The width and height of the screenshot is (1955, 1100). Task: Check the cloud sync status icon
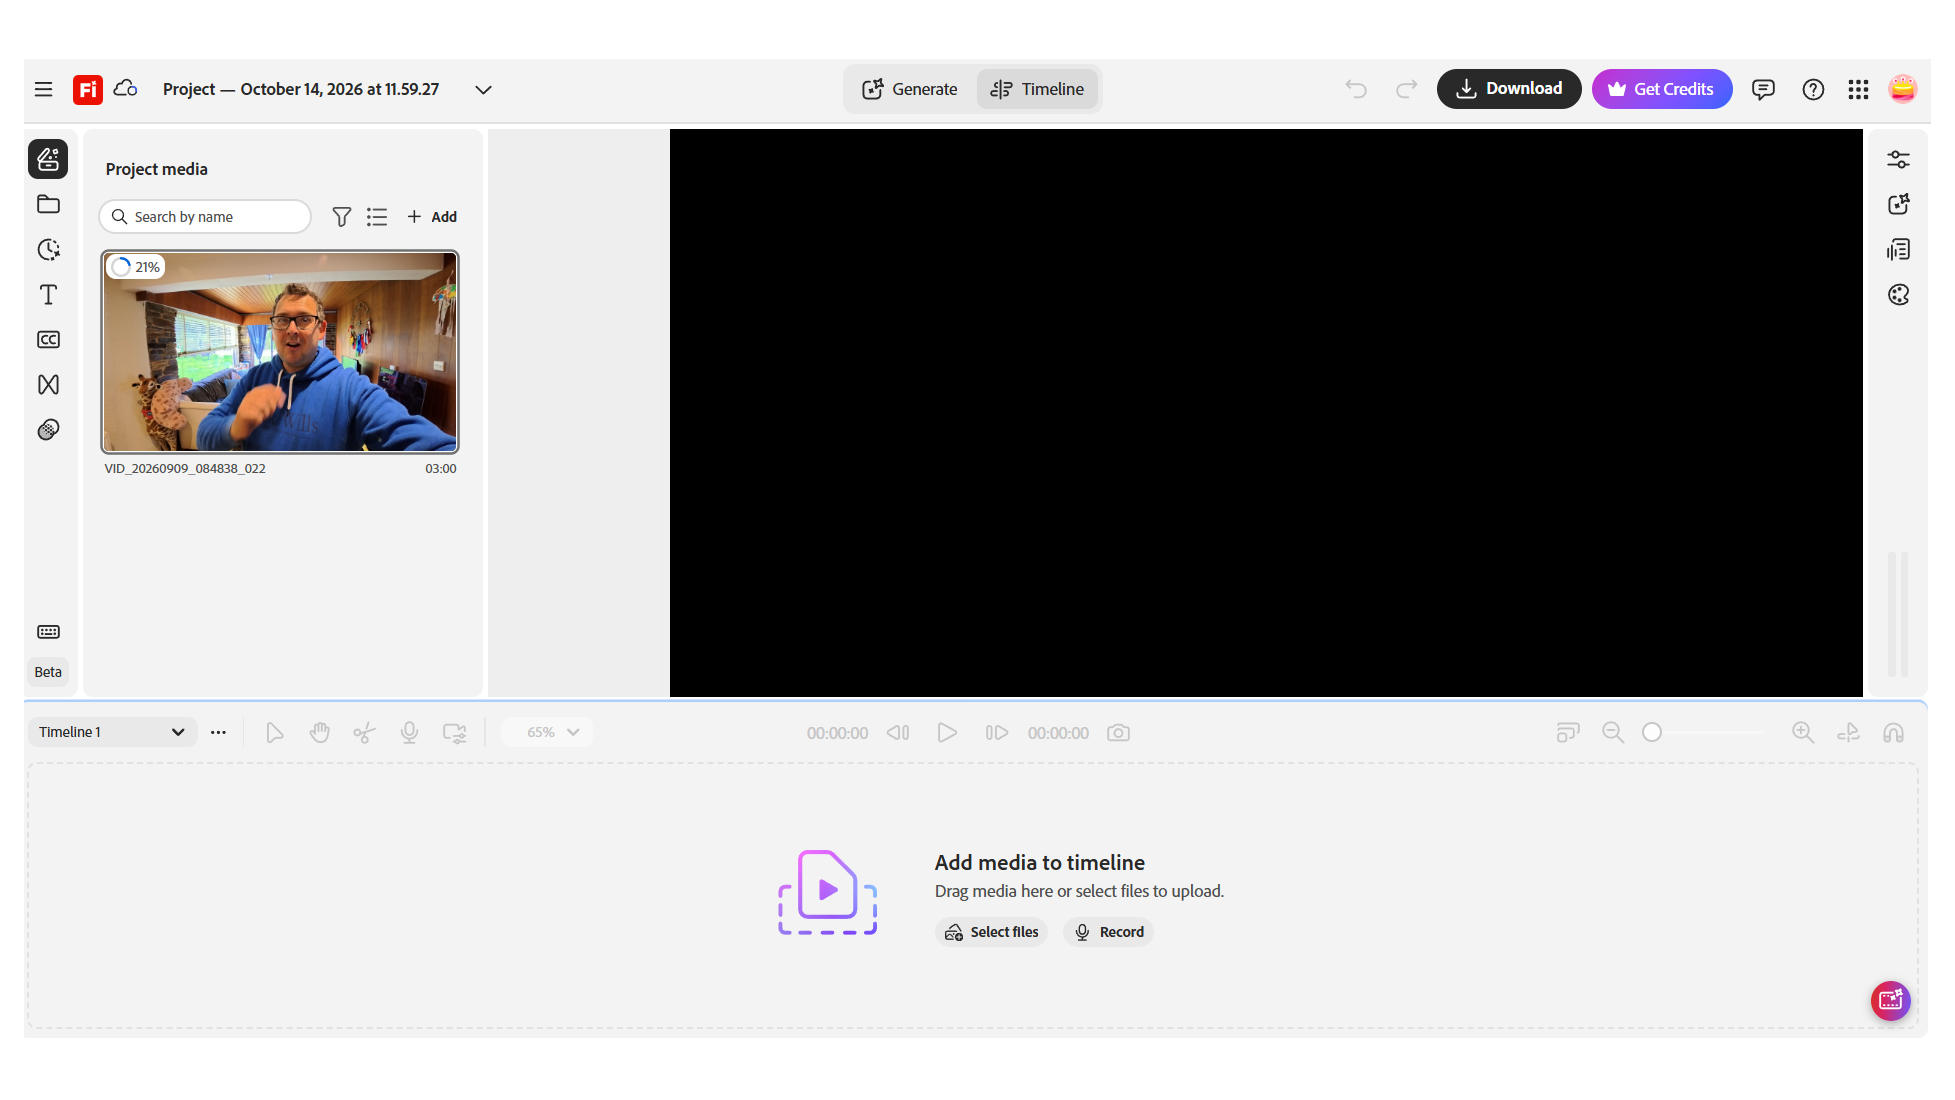point(125,89)
